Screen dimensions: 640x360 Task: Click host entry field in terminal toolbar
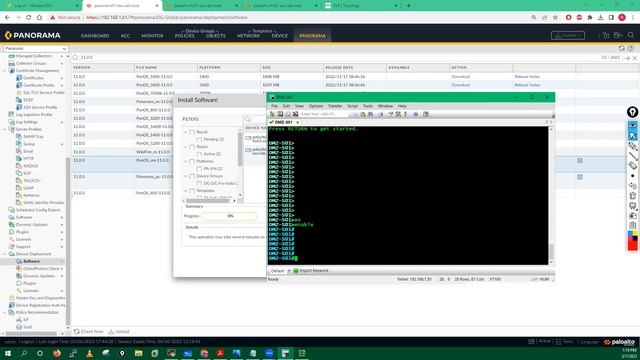(324, 114)
